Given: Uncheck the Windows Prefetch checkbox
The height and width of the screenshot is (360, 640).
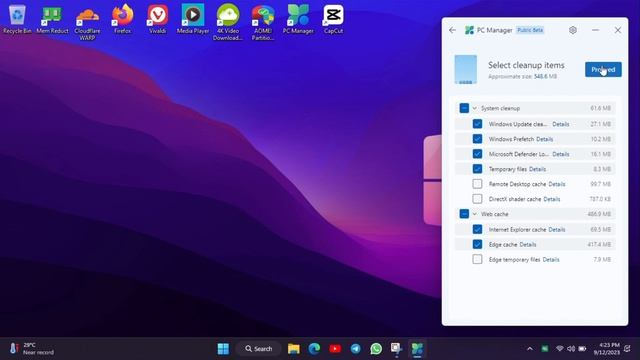Looking at the screenshot, I should pyautogui.click(x=477, y=139).
